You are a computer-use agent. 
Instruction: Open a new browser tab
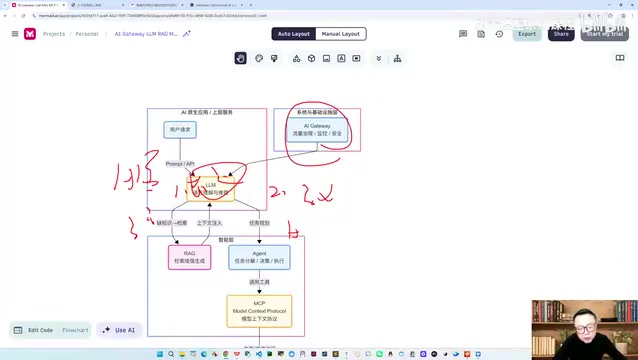[251, 5]
